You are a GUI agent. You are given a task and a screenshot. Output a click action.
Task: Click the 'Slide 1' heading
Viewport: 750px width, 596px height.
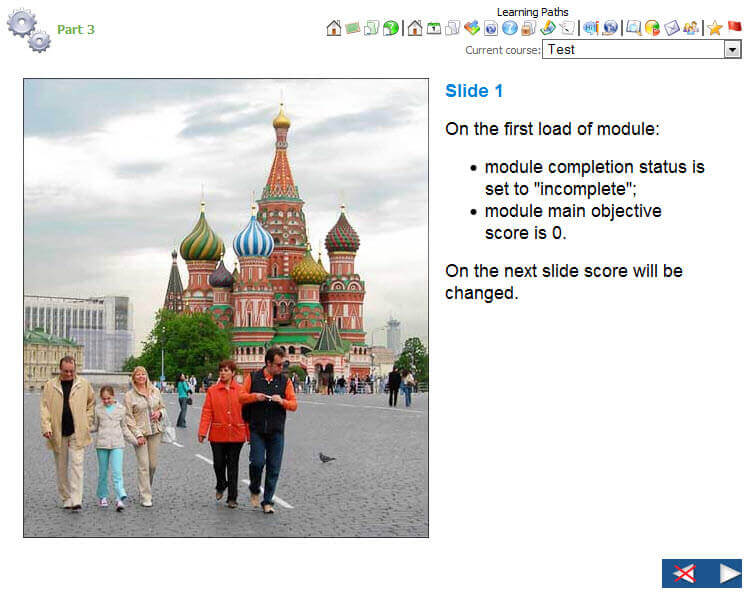[x=474, y=91]
